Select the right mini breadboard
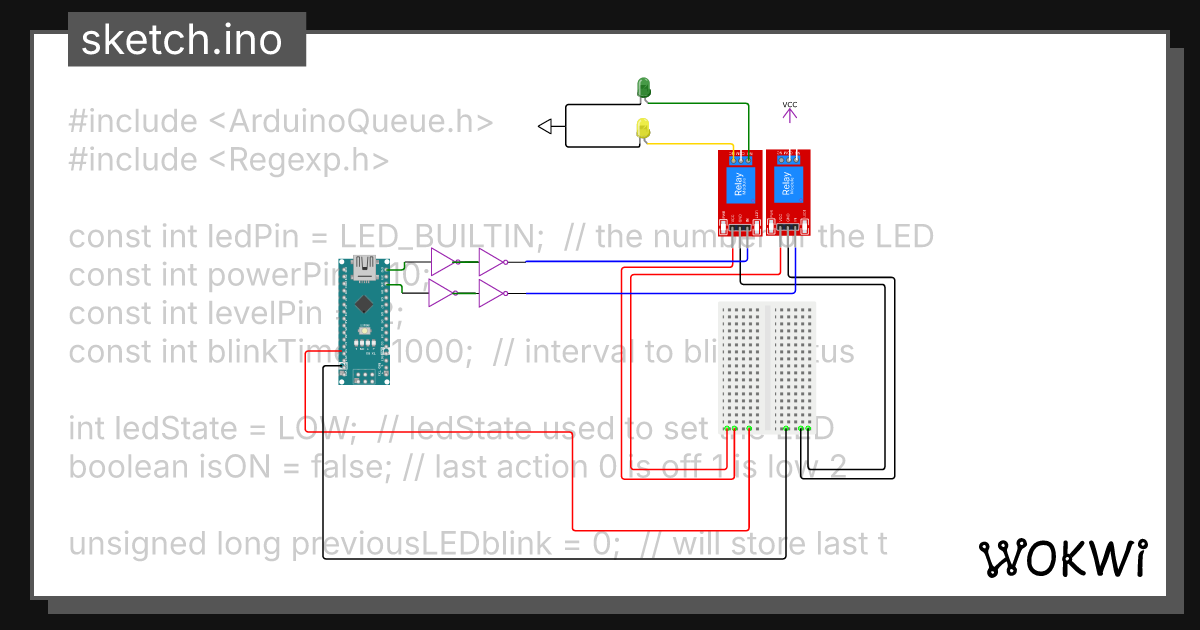This screenshot has height=630, width=1200. (x=794, y=367)
